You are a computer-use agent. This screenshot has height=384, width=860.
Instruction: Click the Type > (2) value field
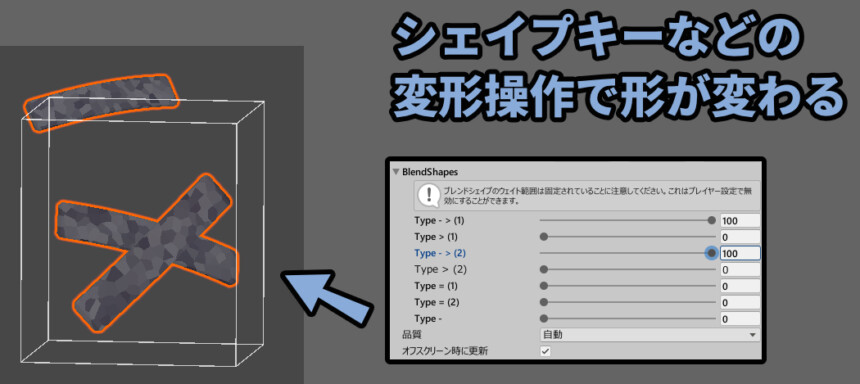coord(740,270)
